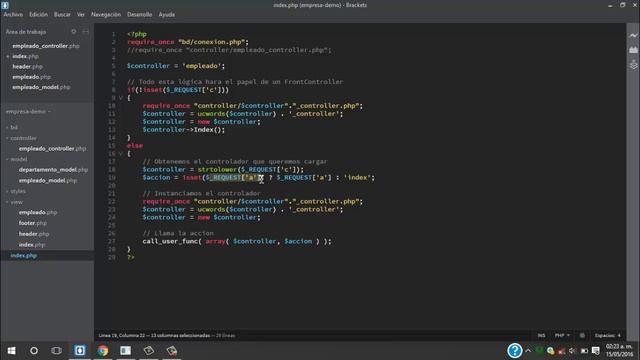Viewport: 640px width, 360px height.
Task: Fold the else block at line 16
Action: (120, 154)
